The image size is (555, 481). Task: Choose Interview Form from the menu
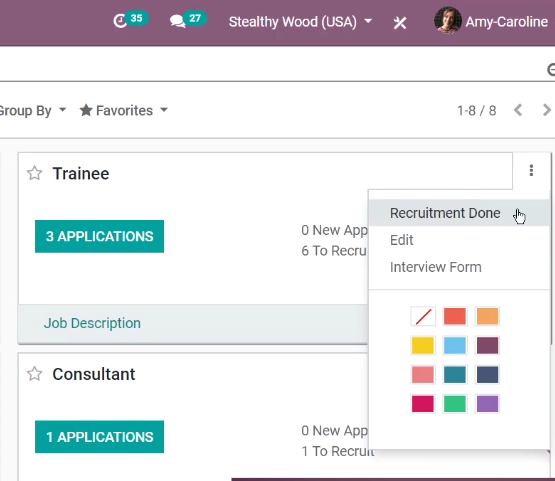(436, 267)
